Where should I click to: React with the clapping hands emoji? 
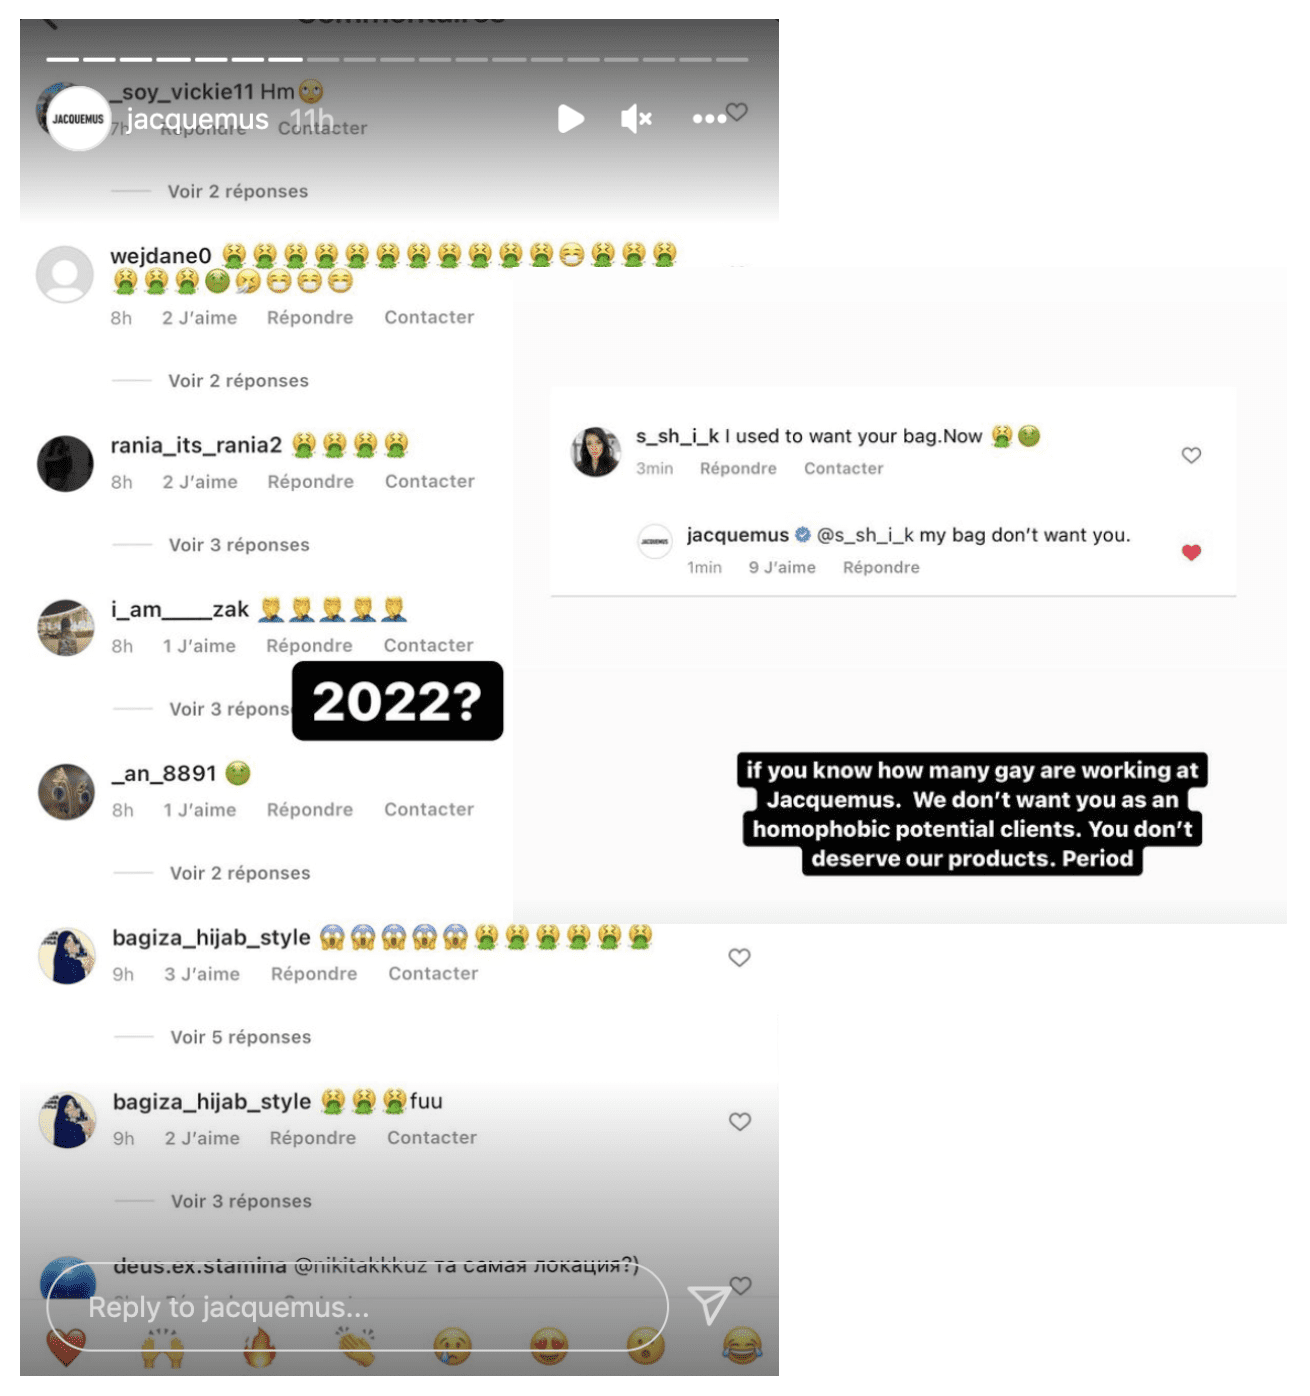[356, 1347]
